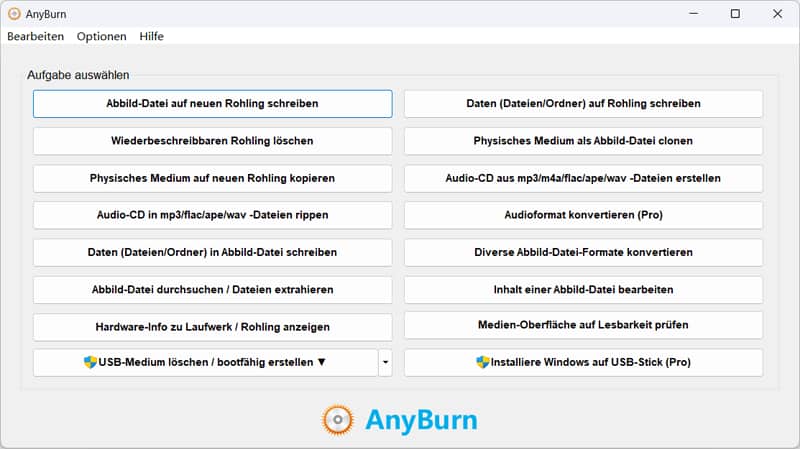Click Installiere Windows auf USB-Stick (Pro)
800x449 pixels.
[x=583, y=362]
